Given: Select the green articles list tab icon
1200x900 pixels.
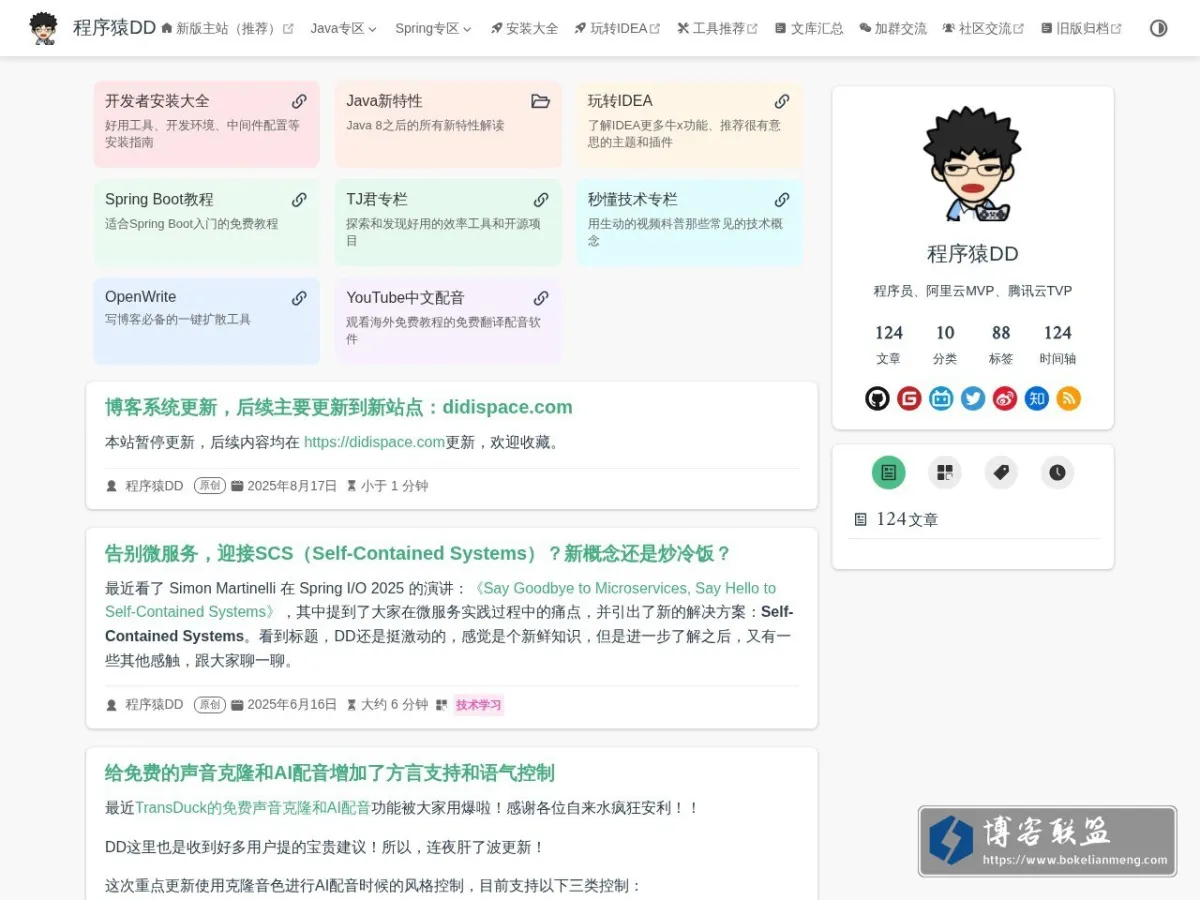Looking at the screenshot, I should [888, 472].
